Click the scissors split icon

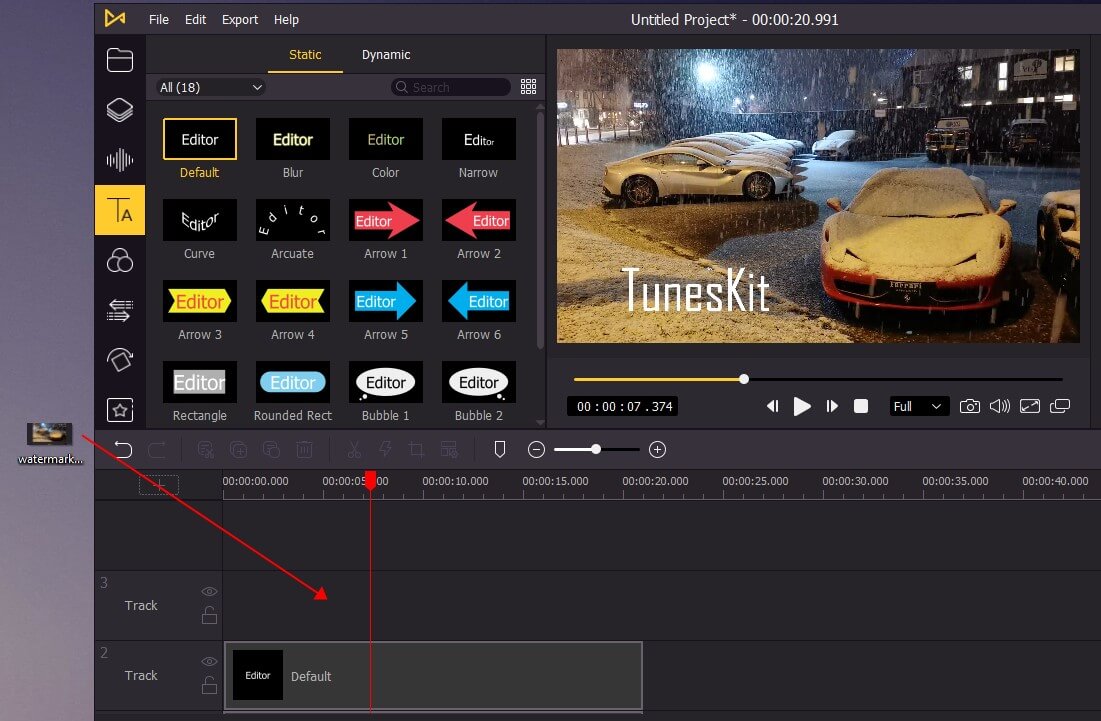coord(355,449)
